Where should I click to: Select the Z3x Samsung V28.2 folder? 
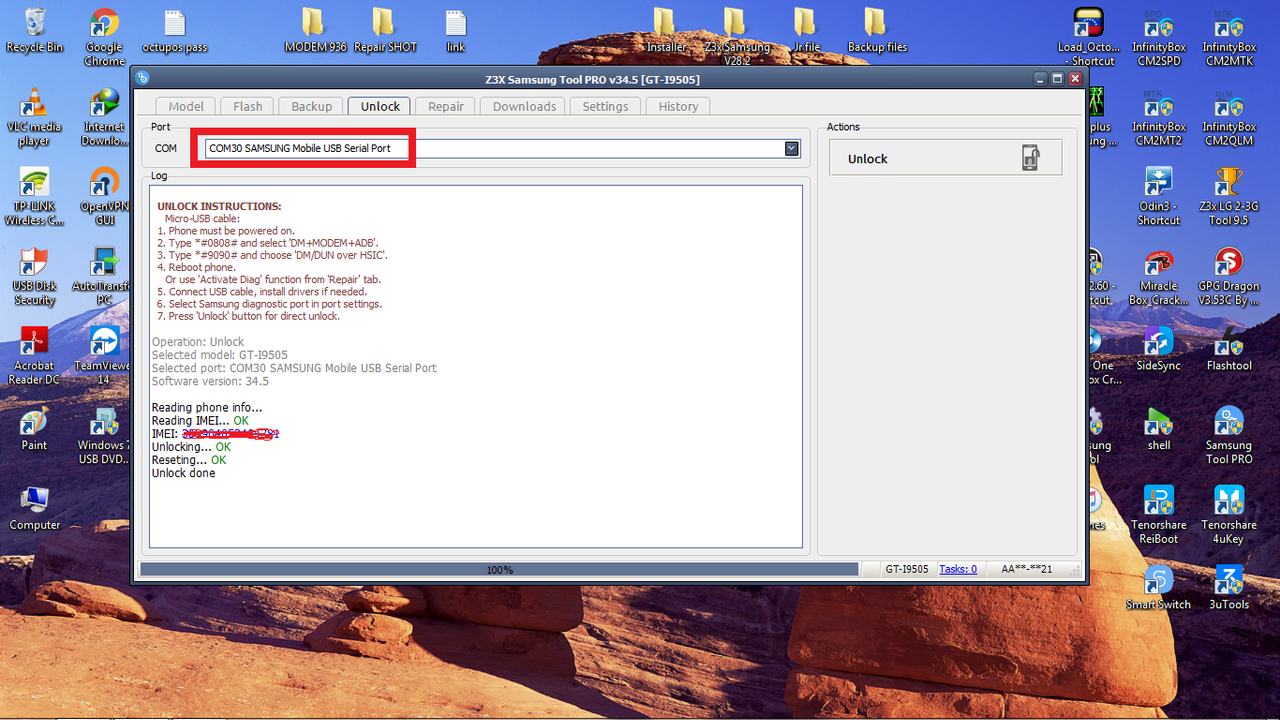pos(737,37)
